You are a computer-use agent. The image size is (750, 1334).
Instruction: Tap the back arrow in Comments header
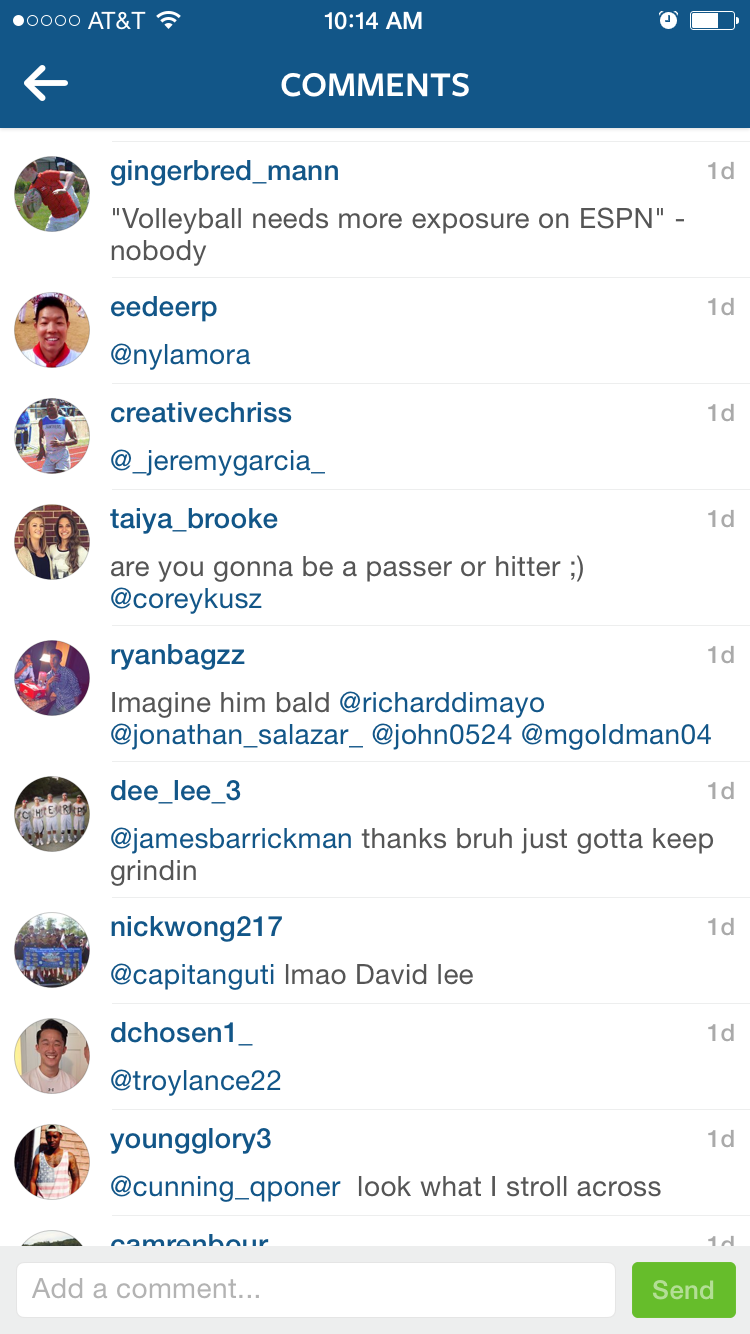pyautogui.click(x=46, y=84)
